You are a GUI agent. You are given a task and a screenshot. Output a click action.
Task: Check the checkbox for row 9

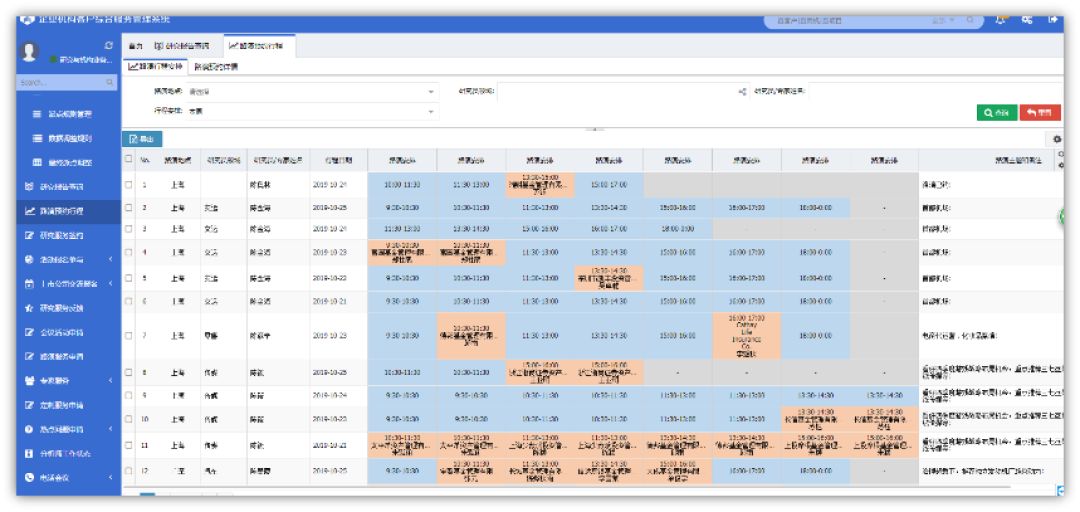(128, 396)
